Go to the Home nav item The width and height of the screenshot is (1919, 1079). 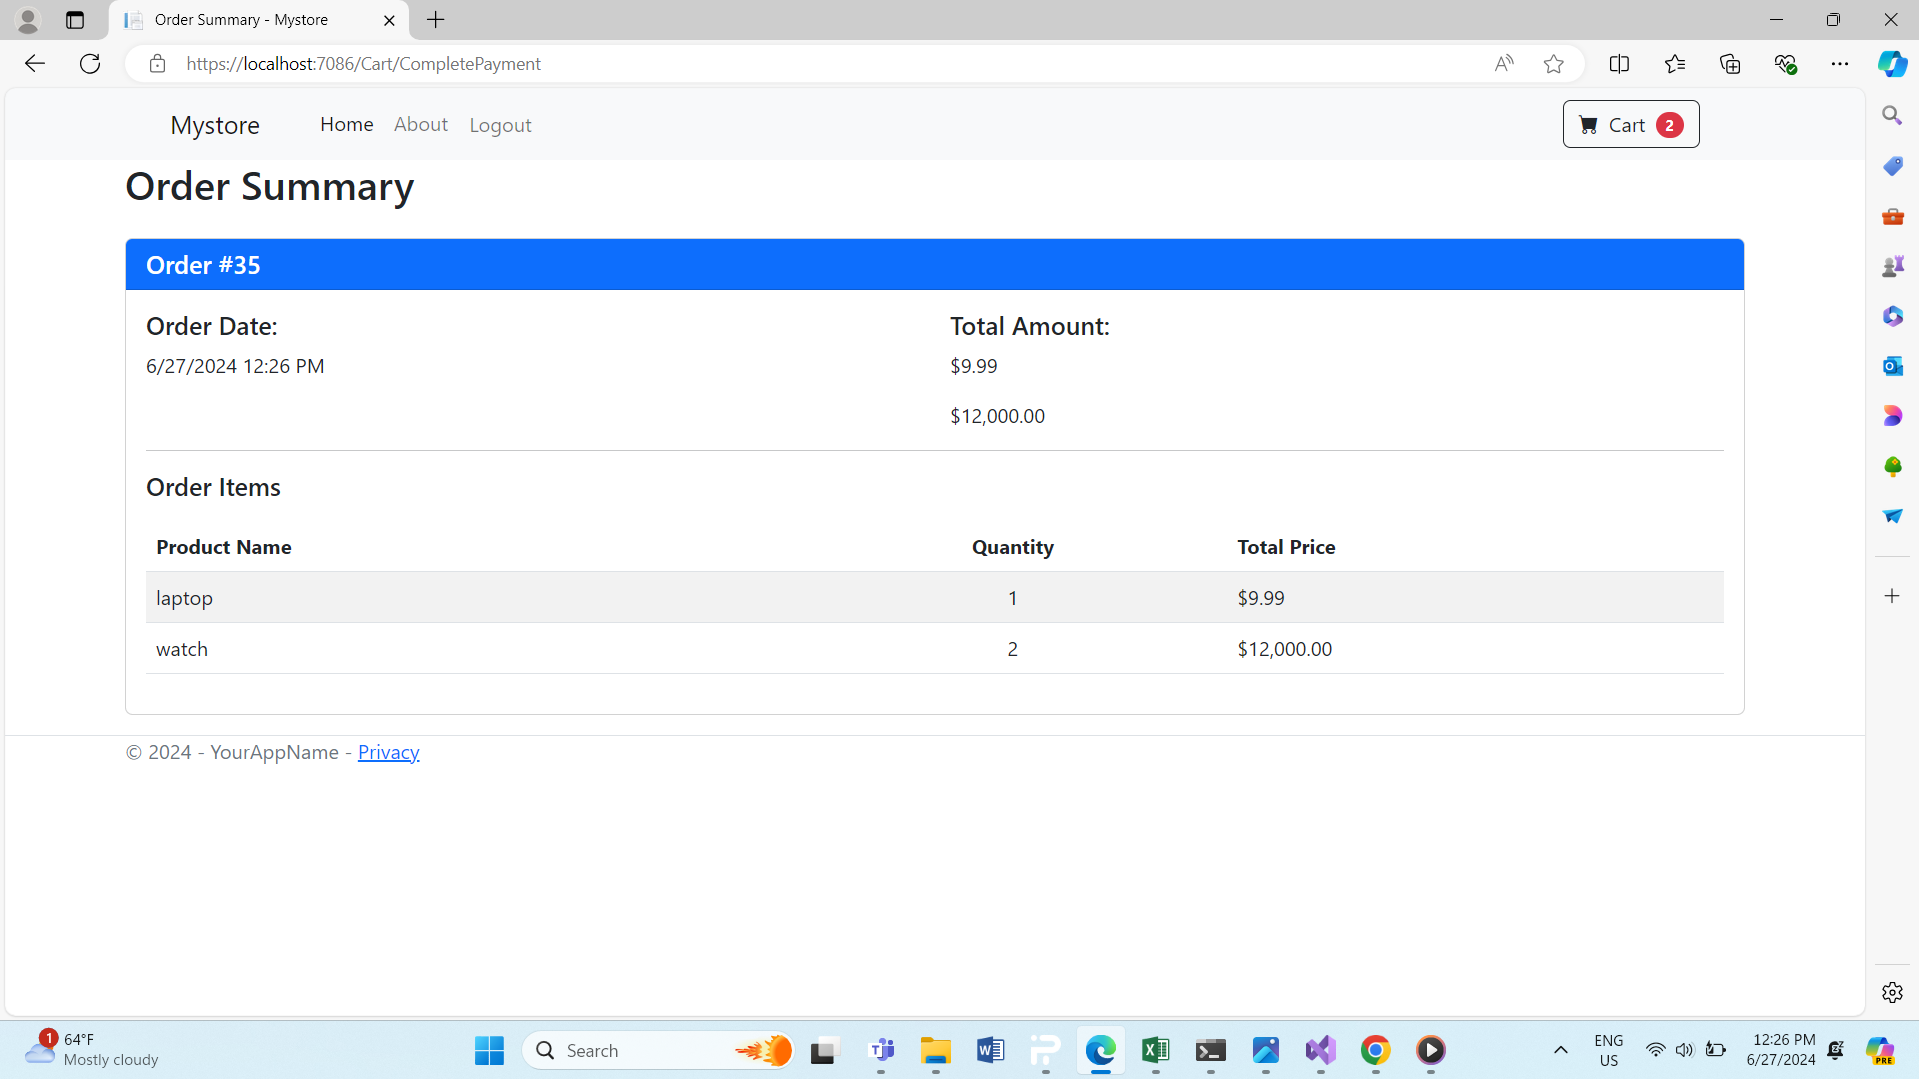346,124
